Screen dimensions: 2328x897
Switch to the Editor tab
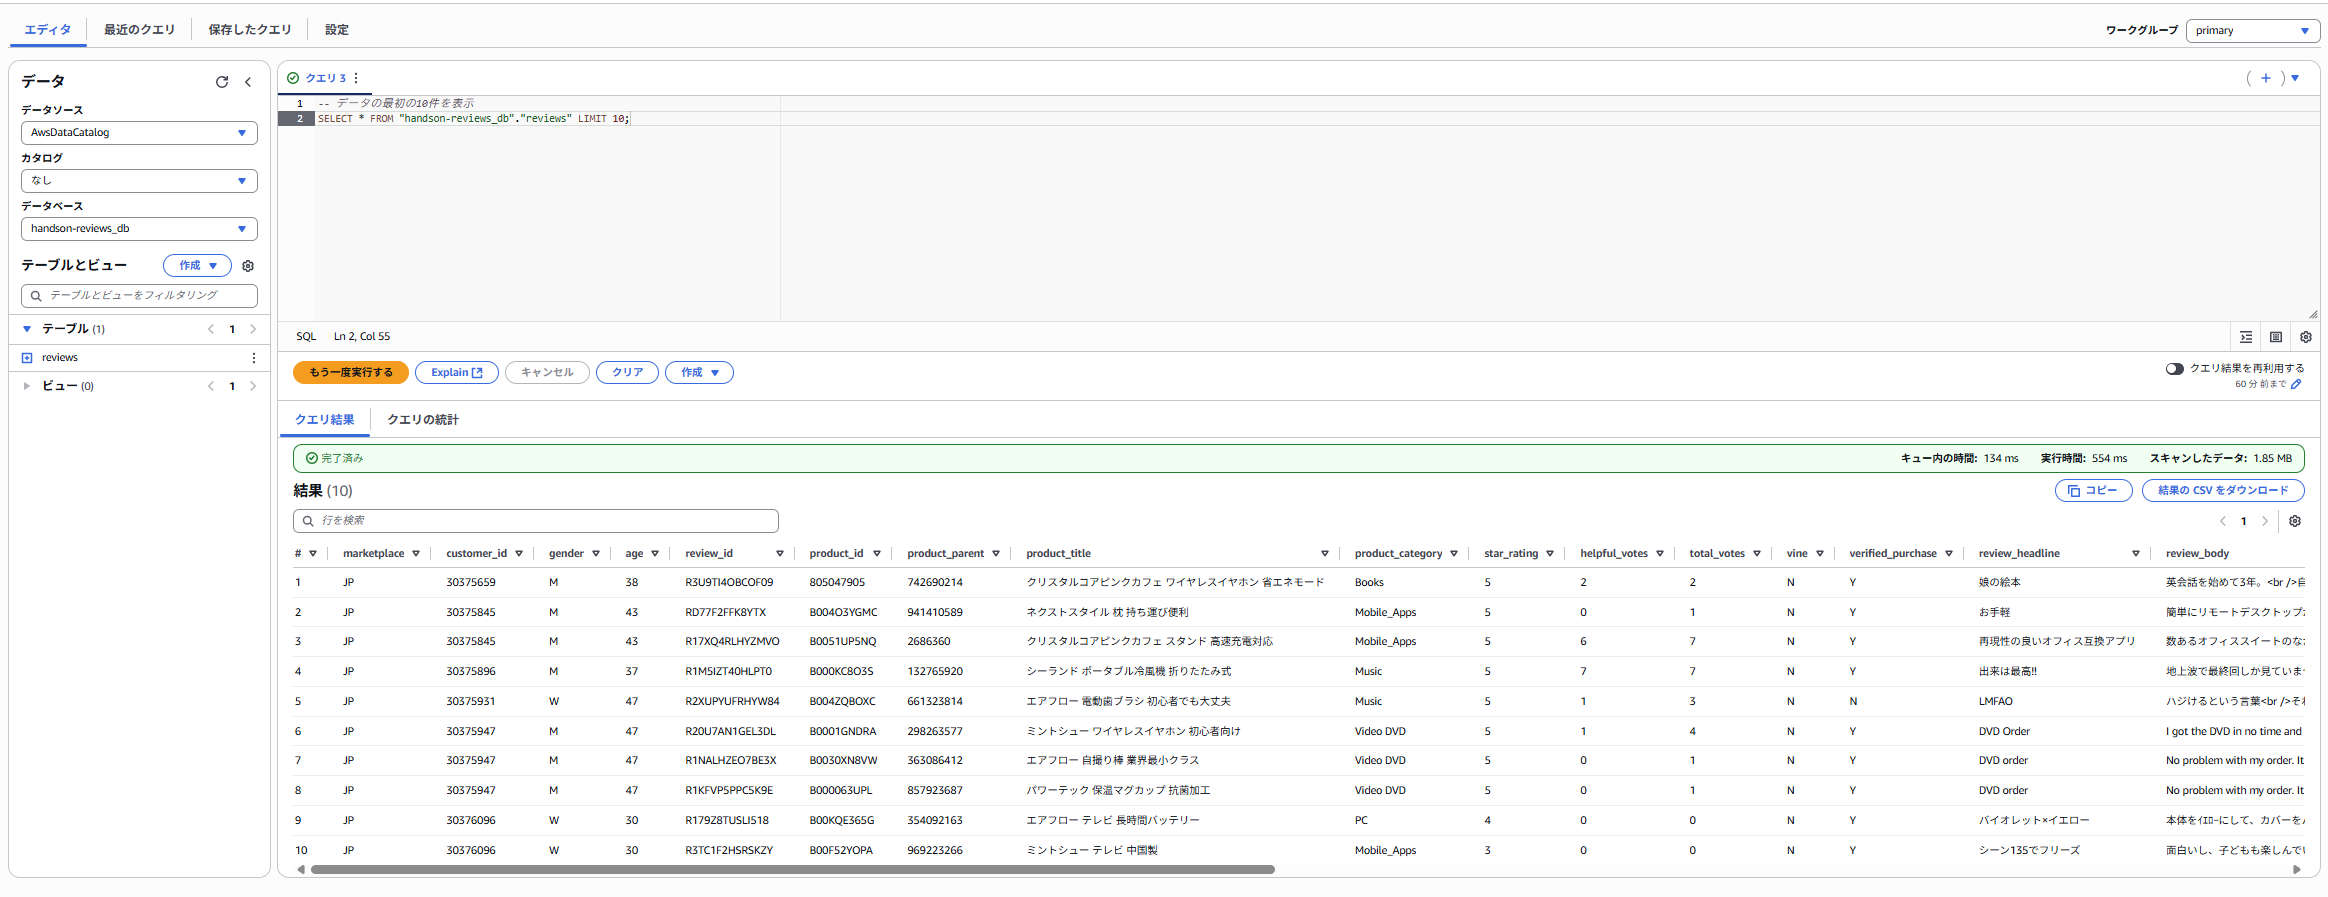pos(48,30)
